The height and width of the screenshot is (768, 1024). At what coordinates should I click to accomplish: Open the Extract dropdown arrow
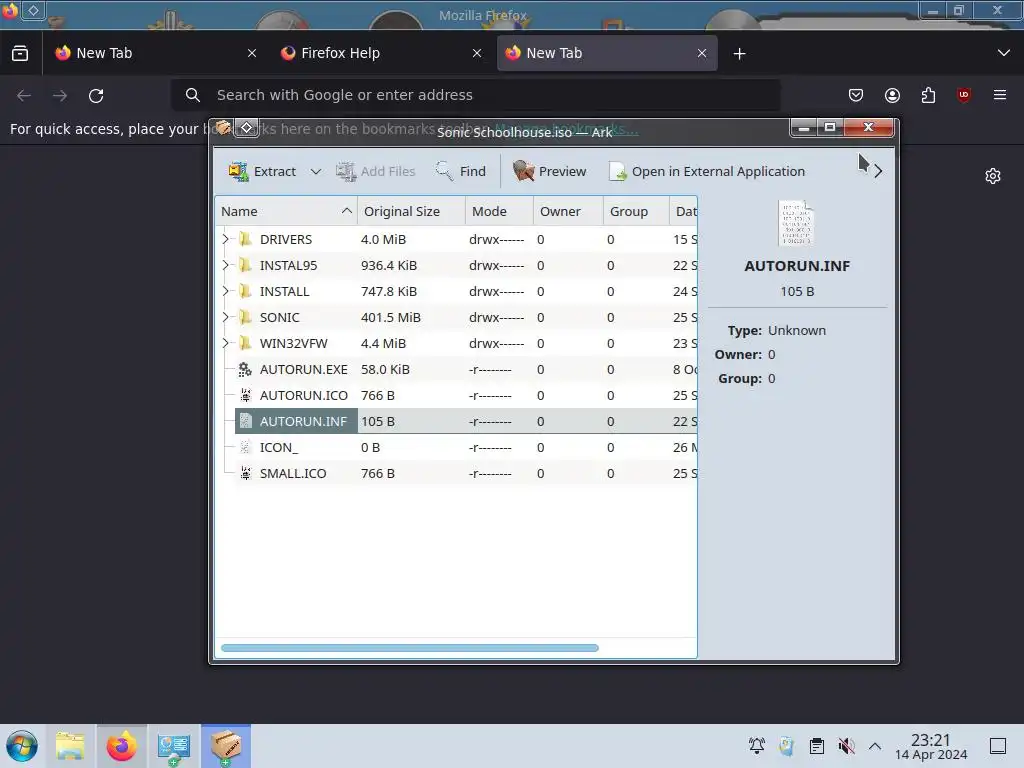tap(315, 171)
